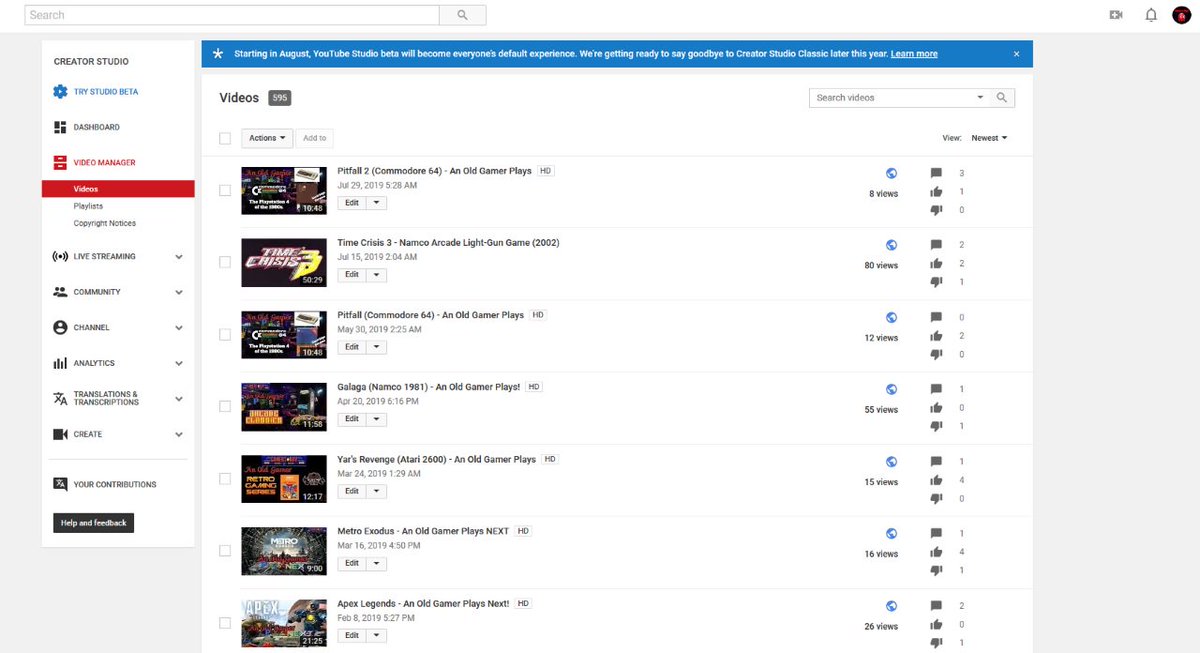Click thumbs up icon for Metro Exodus video
Image resolution: width=1200 pixels, height=653 pixels.
click(936, 552)
